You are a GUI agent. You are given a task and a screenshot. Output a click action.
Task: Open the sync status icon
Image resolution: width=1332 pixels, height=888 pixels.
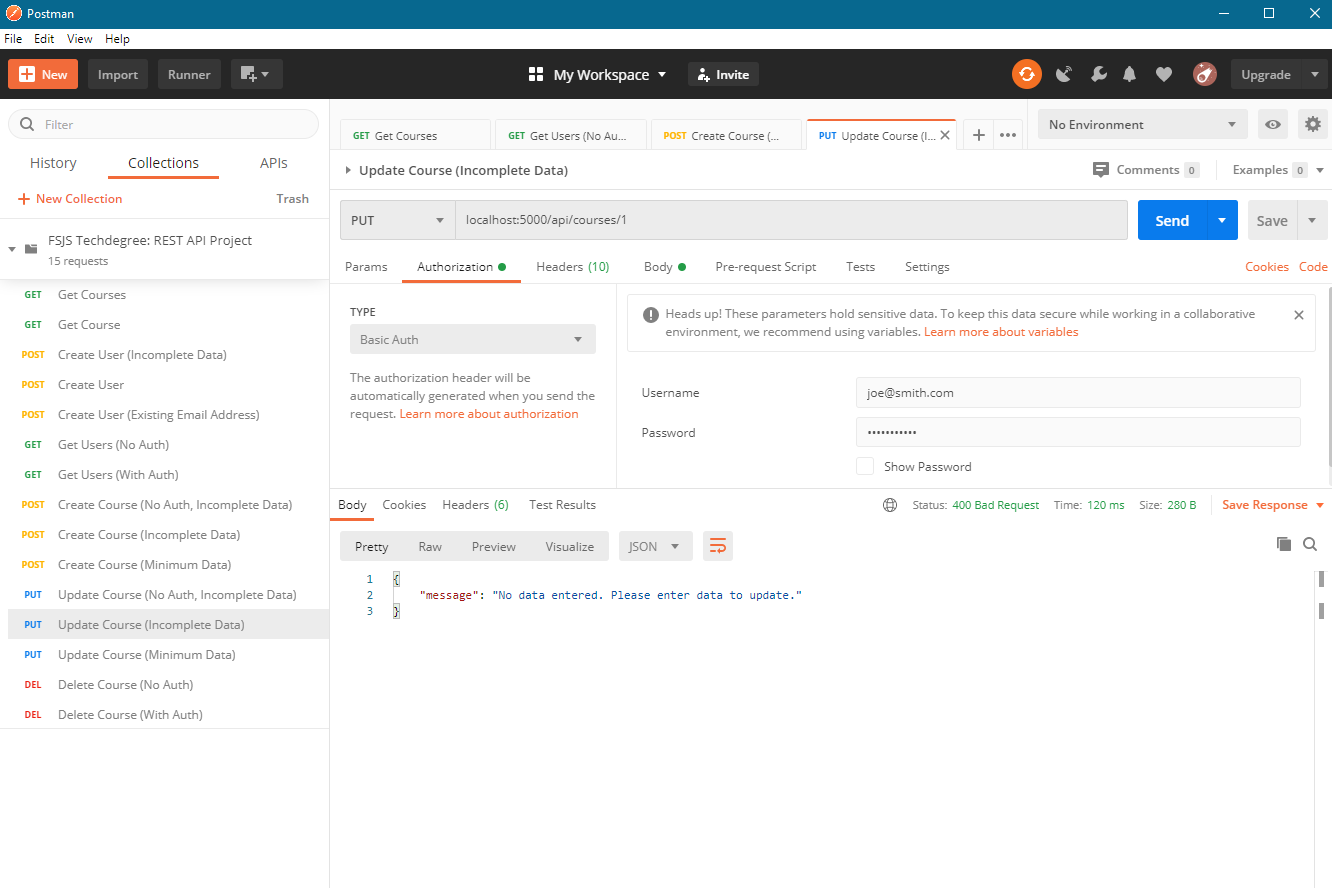click(x=1026, y=74)
